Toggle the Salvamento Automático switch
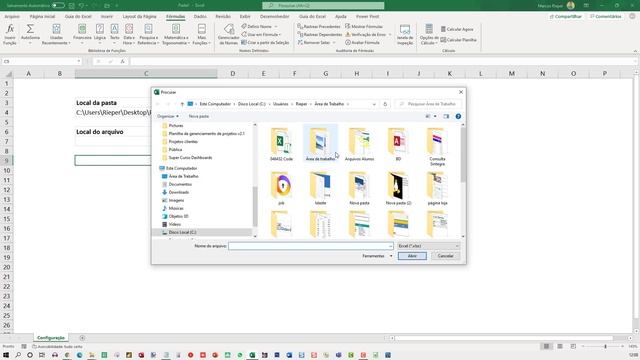The width and height of the screenshot is (640, 360). tap(58, 6)
